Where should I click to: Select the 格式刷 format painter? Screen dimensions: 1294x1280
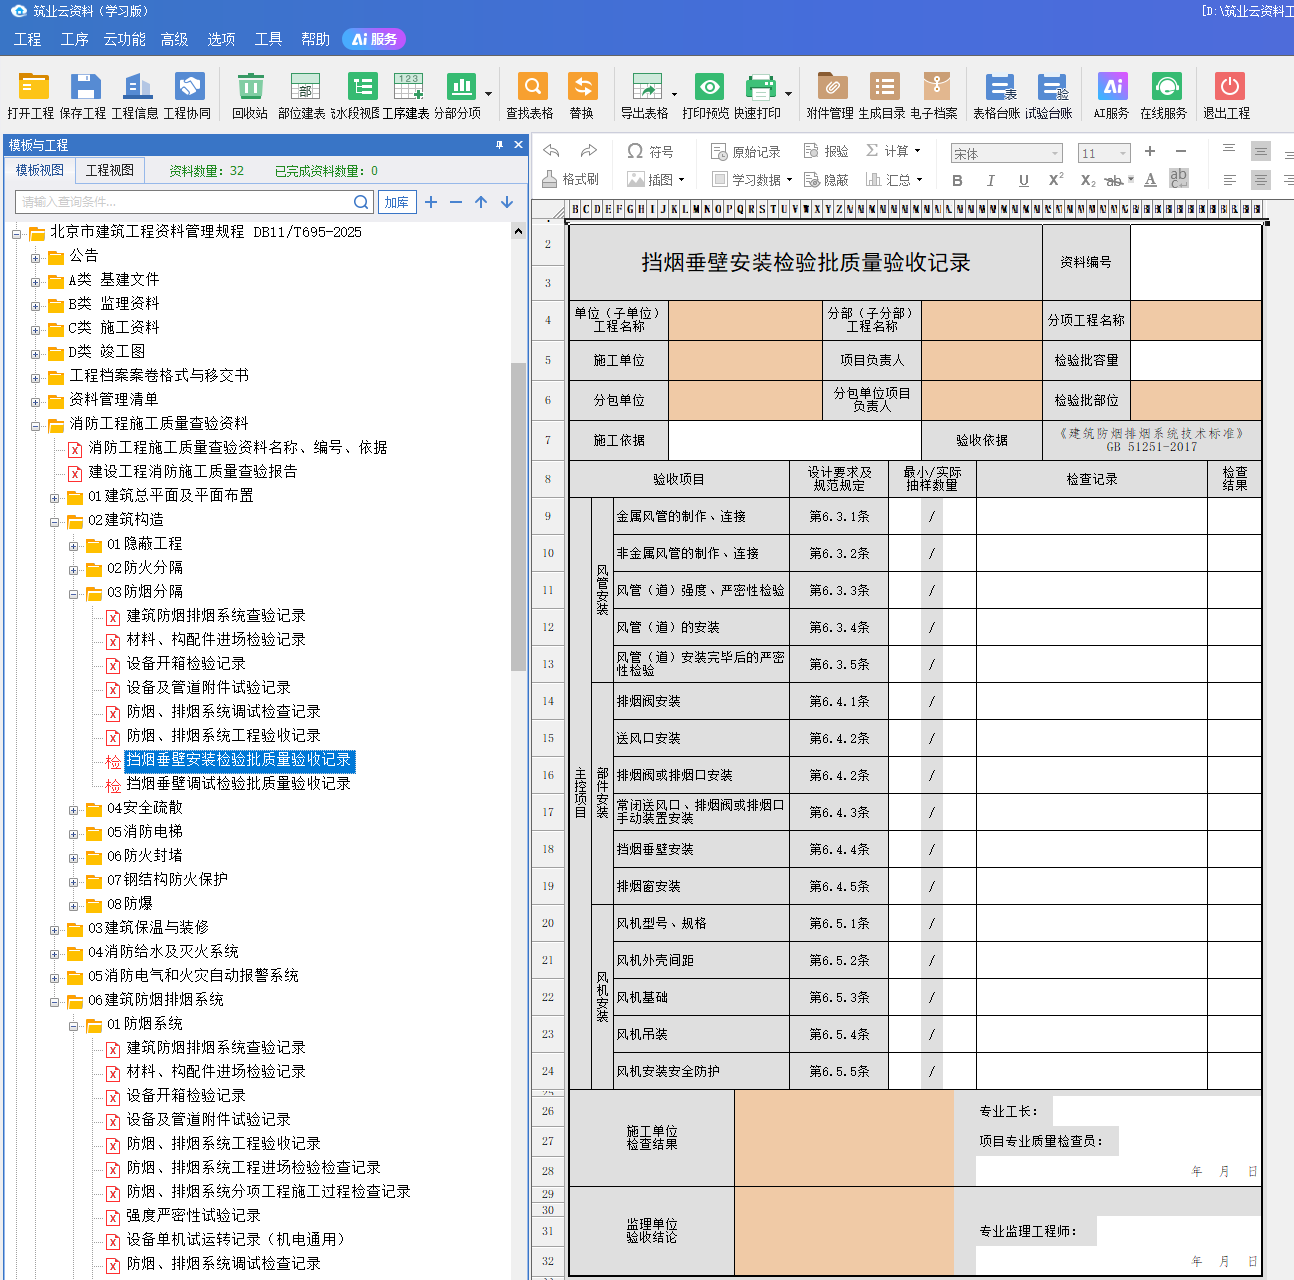click(x=571, y=179)
